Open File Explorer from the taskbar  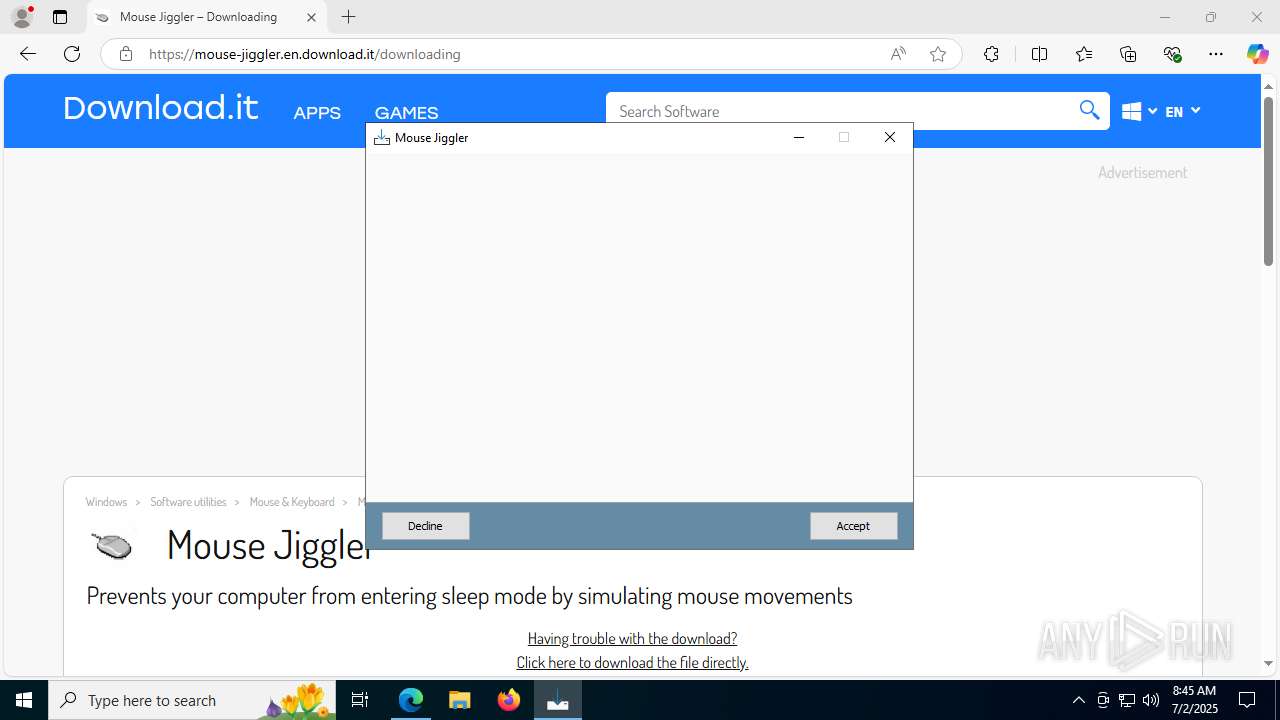click(459, 700)
